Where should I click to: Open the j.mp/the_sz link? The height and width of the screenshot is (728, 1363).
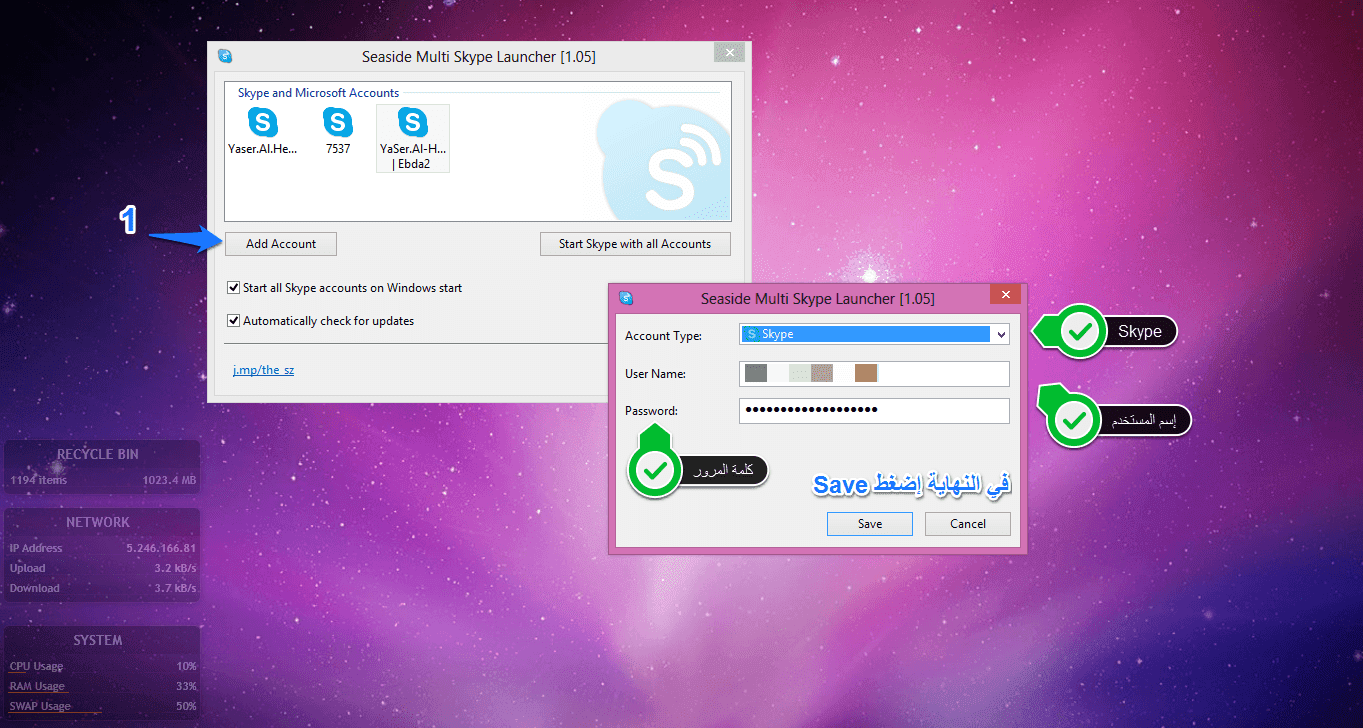tap(263, 370)
